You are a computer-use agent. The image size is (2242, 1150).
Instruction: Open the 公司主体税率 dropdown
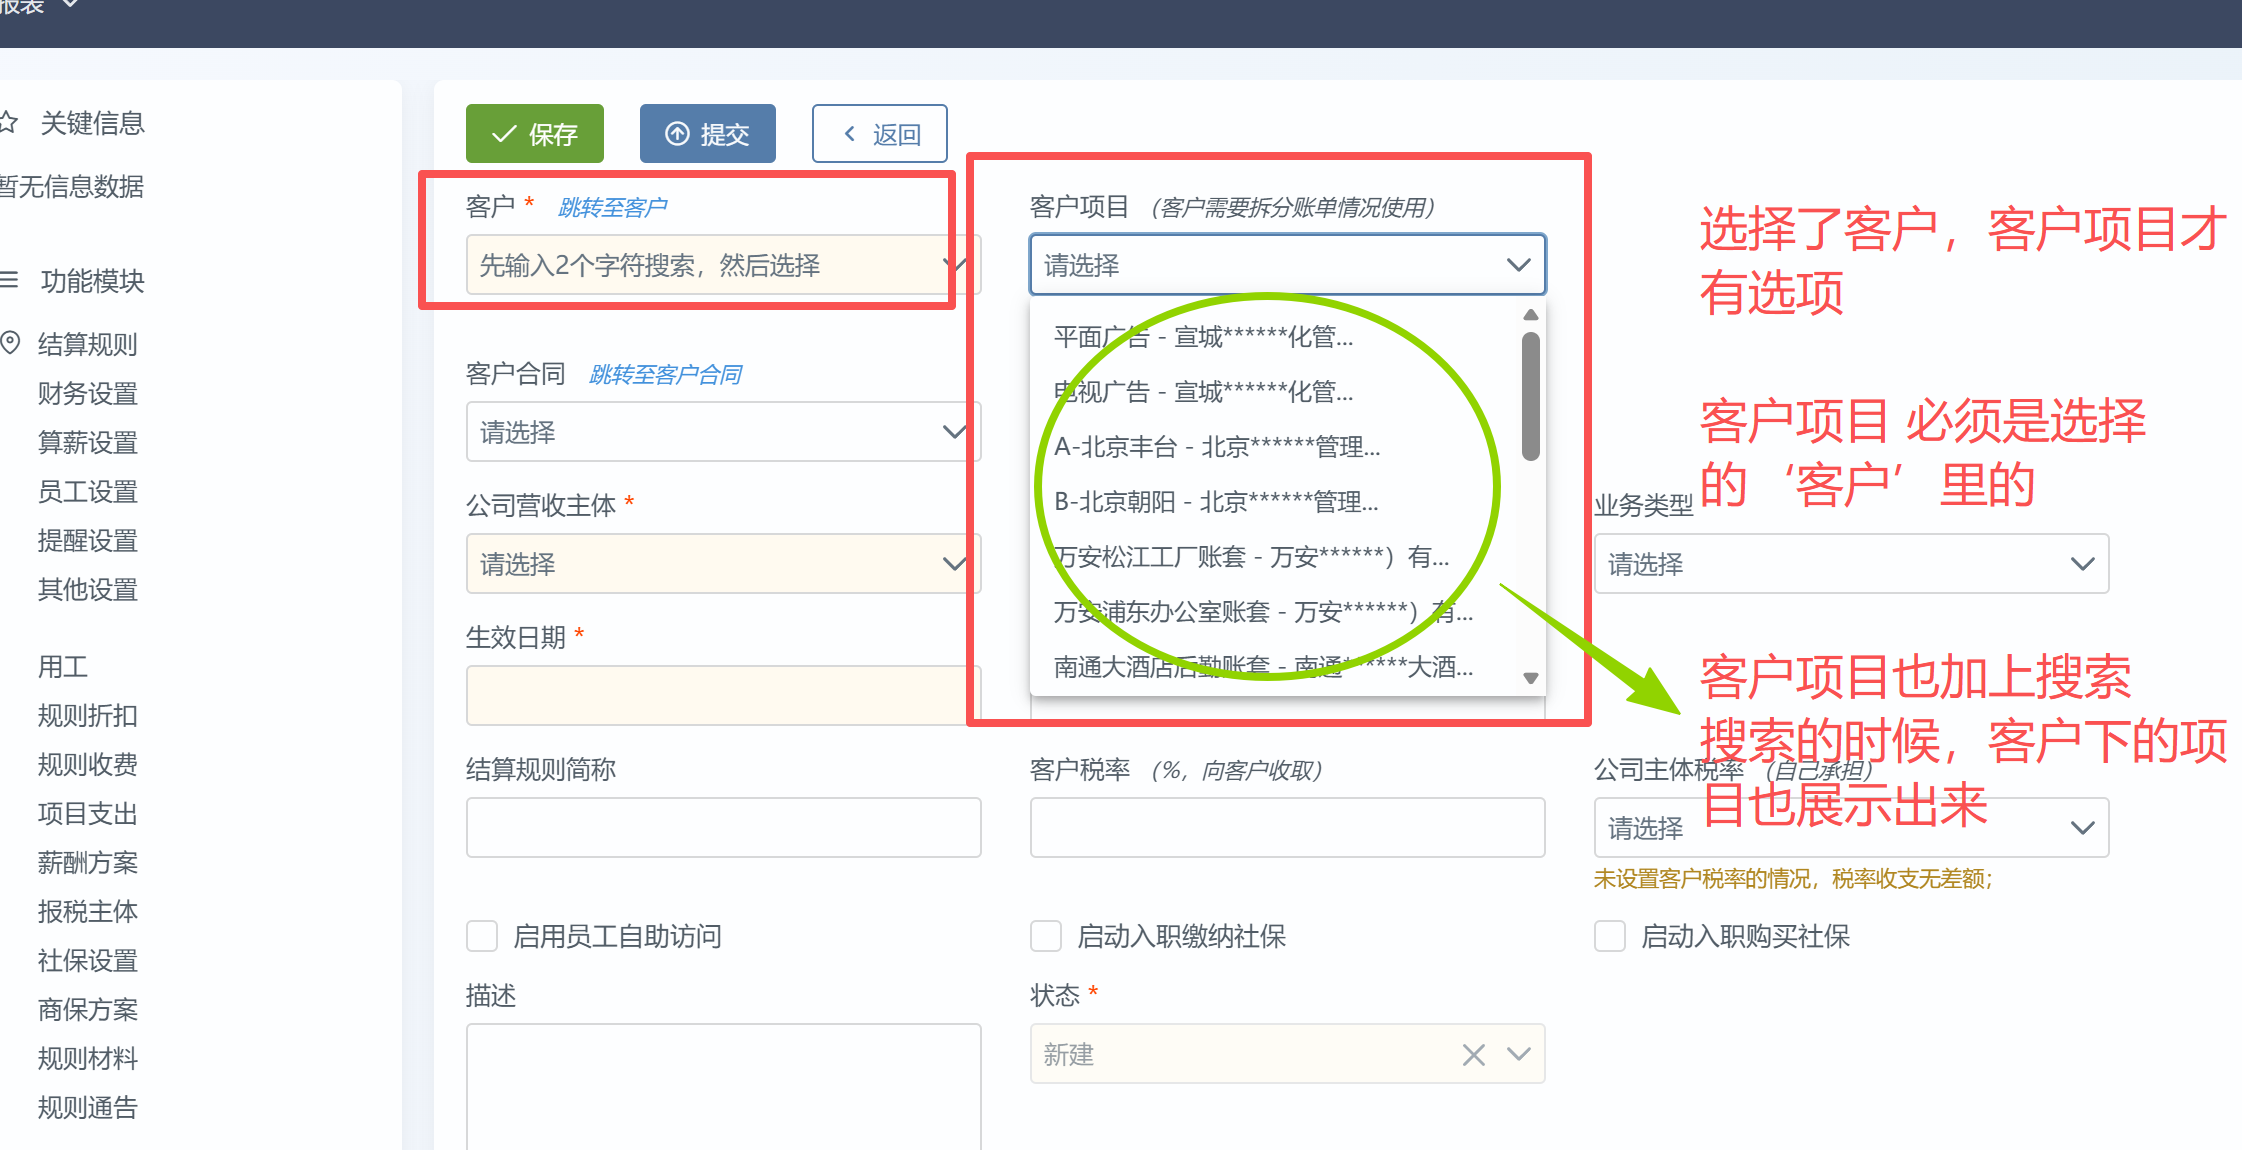(x=2082, y=828)
